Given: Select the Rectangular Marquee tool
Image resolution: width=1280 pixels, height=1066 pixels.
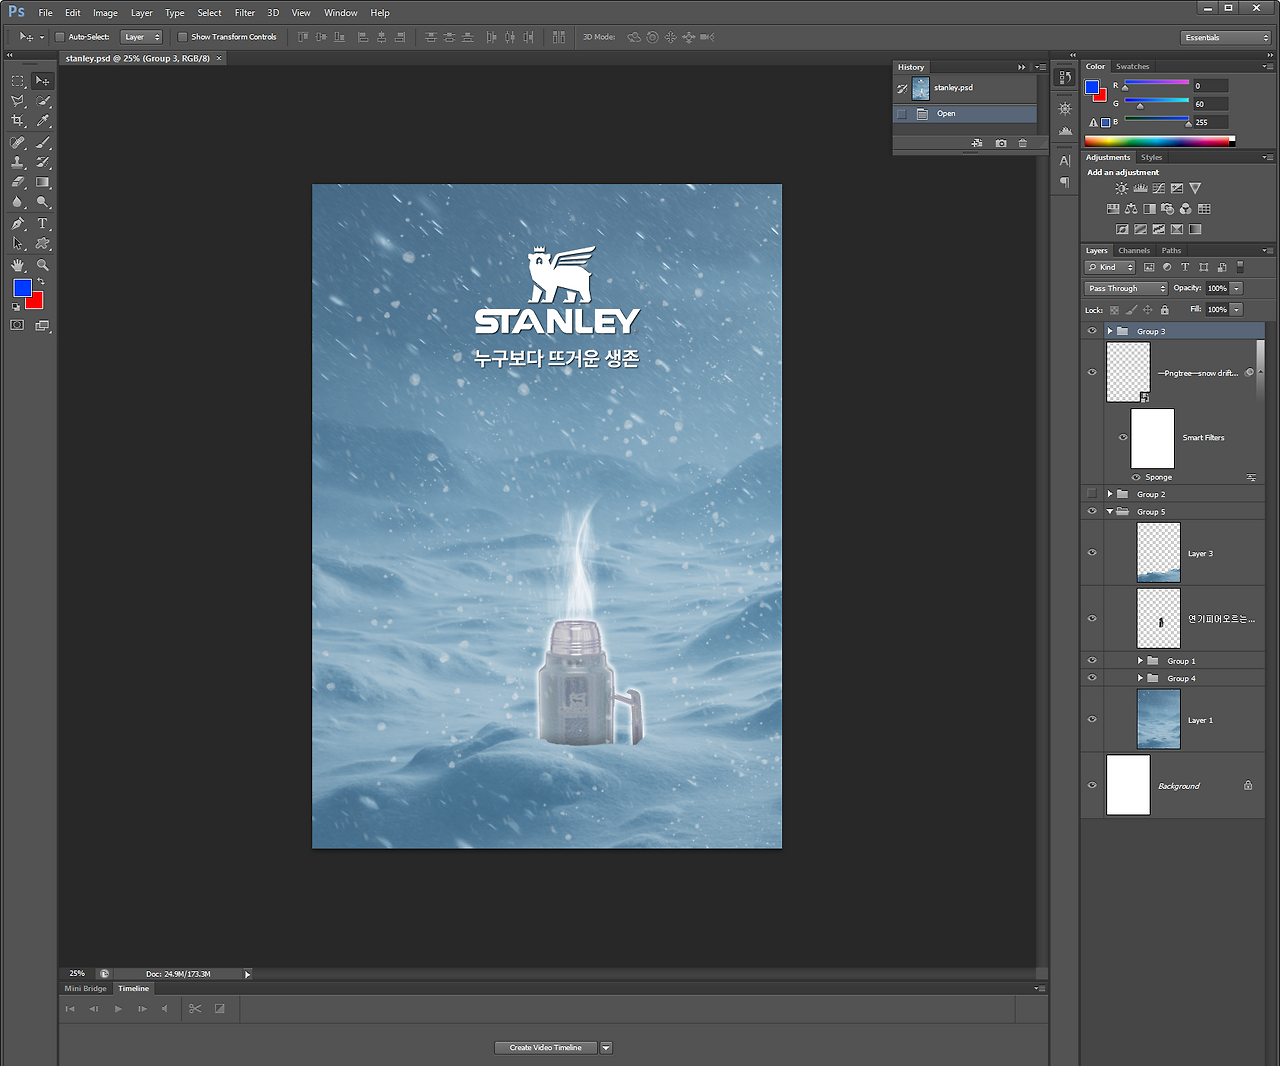Looking at the screenshot, I should click(x=17, y=80).
